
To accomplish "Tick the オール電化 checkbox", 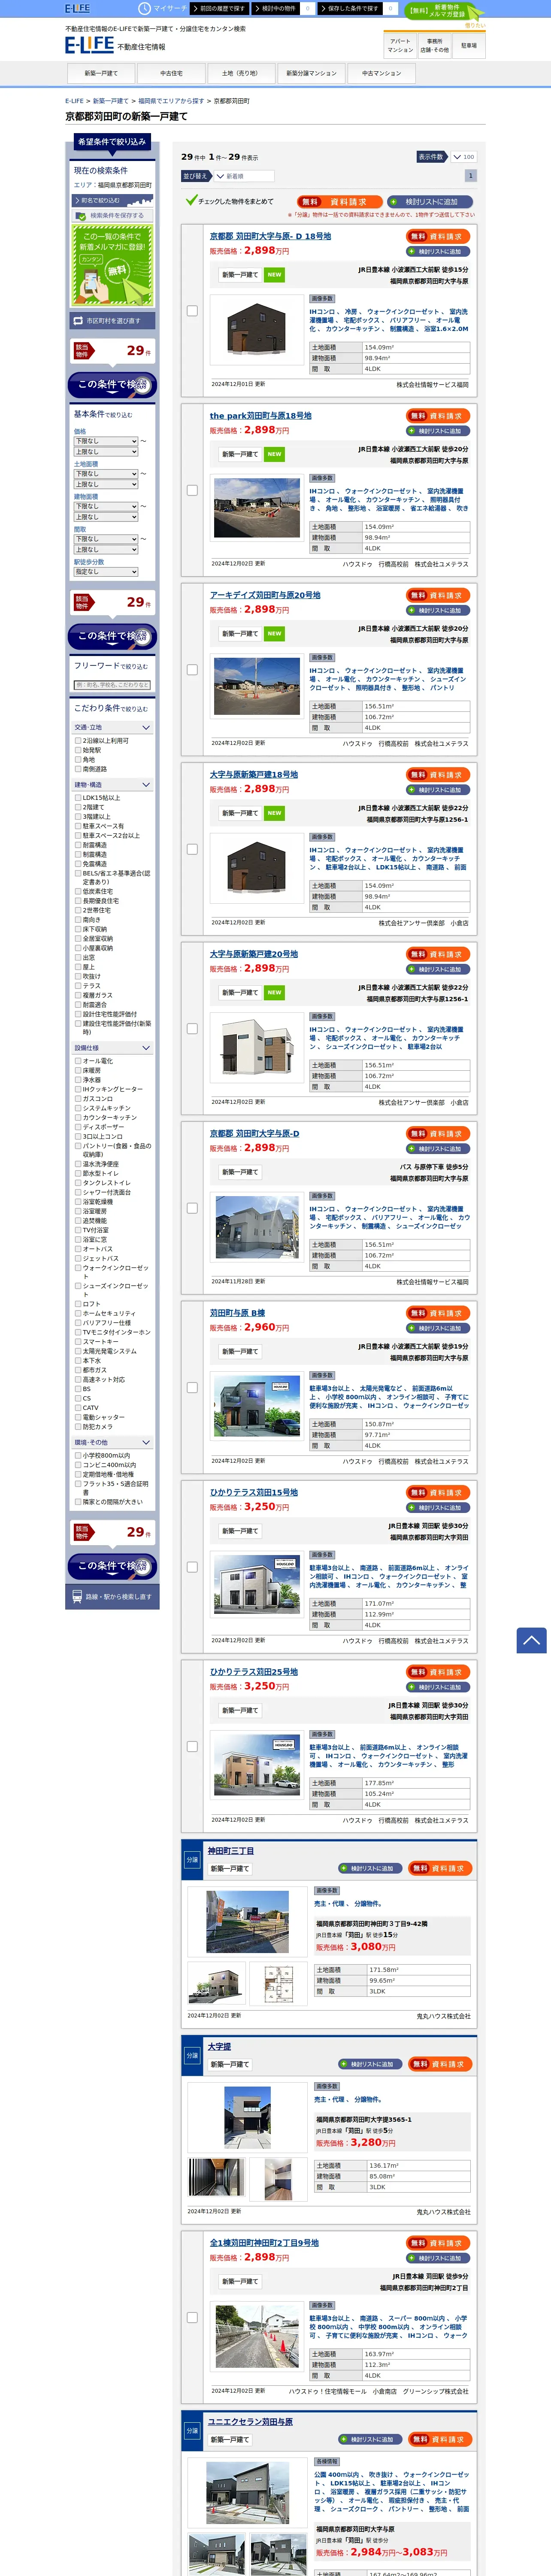I will [x=78, y=1061].
